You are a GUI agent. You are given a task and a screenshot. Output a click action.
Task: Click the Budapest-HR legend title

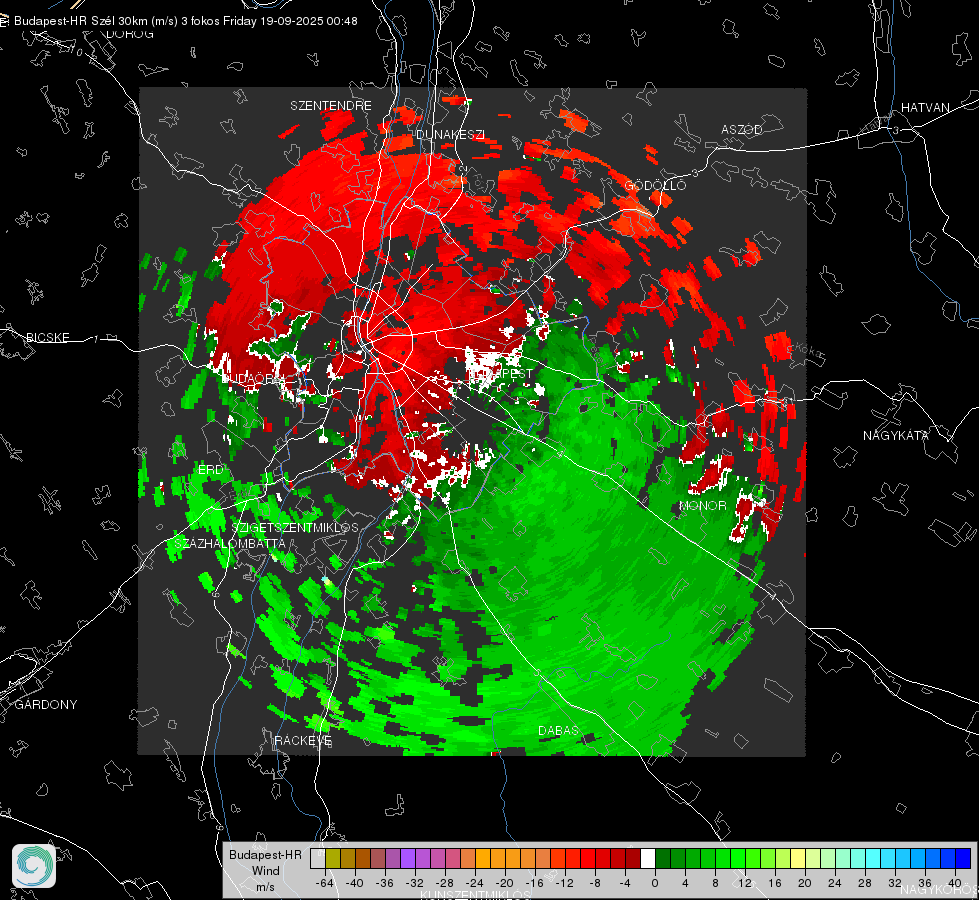coord(265,854)
